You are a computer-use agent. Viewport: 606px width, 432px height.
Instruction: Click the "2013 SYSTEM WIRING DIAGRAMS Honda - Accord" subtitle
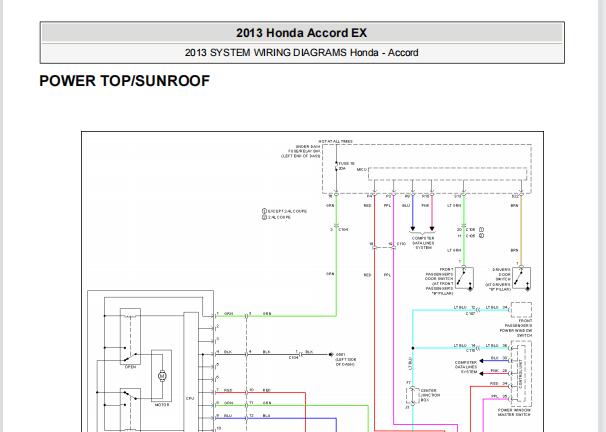pos(301,53)
